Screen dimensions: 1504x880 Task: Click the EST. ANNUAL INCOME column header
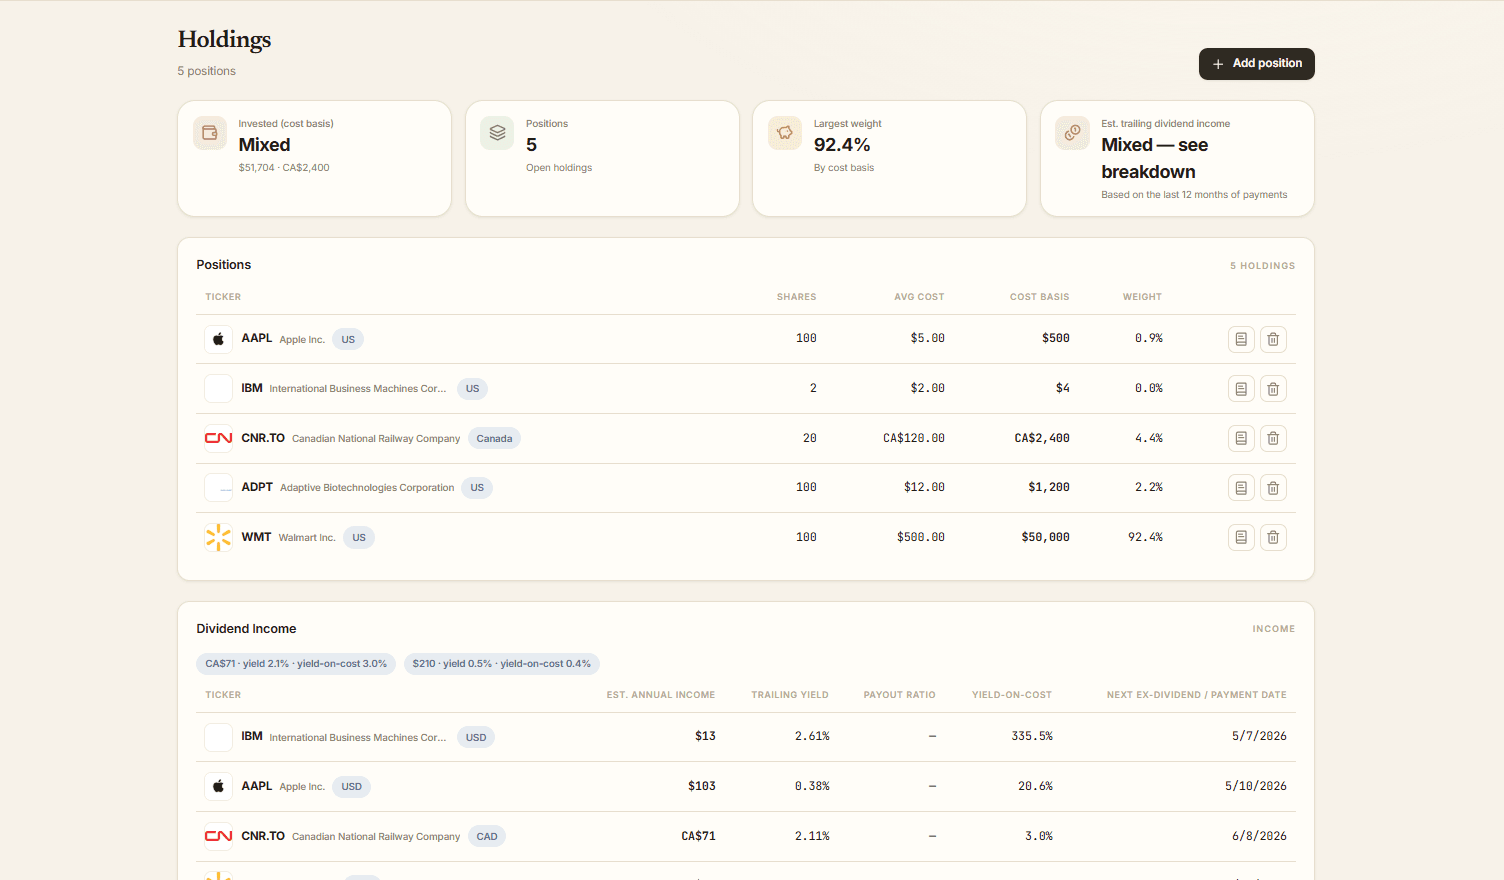[x=661, y=695]
